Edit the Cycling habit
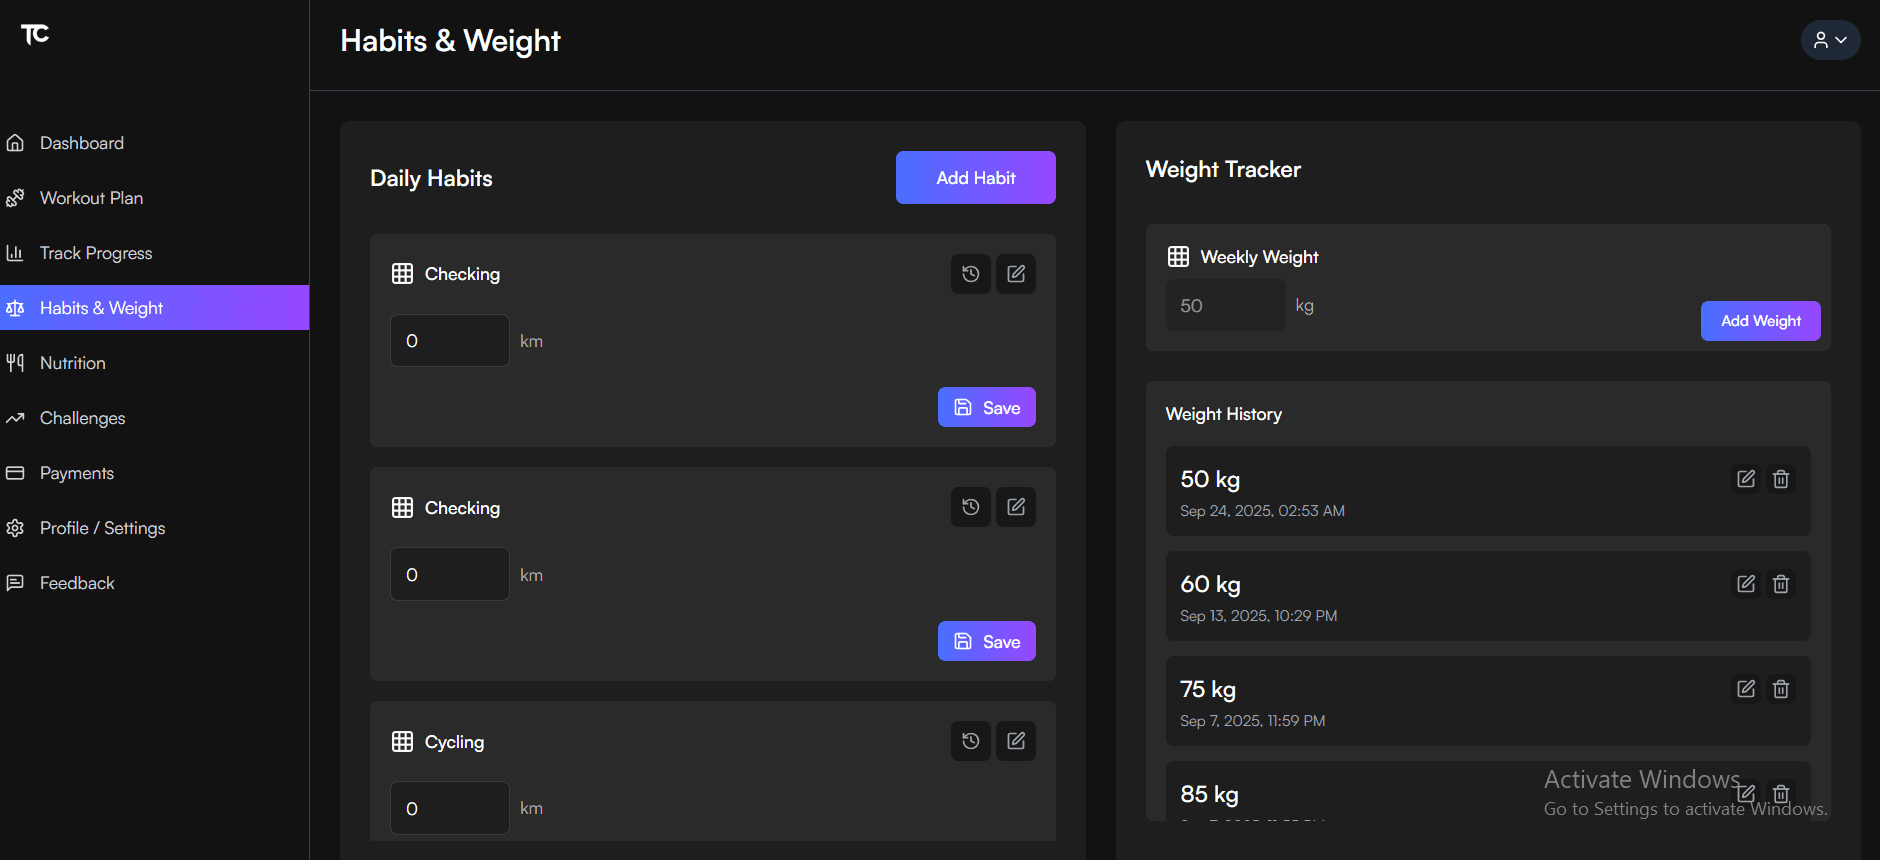Image resolution: width=1880 pixels, height=860 pixels. (x=1016, y=741)
